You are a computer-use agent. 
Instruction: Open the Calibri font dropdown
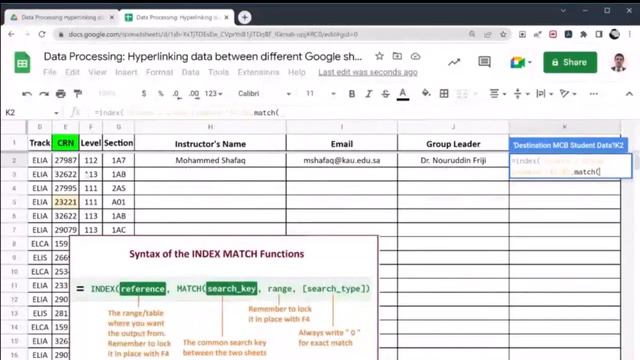(264, 94)
